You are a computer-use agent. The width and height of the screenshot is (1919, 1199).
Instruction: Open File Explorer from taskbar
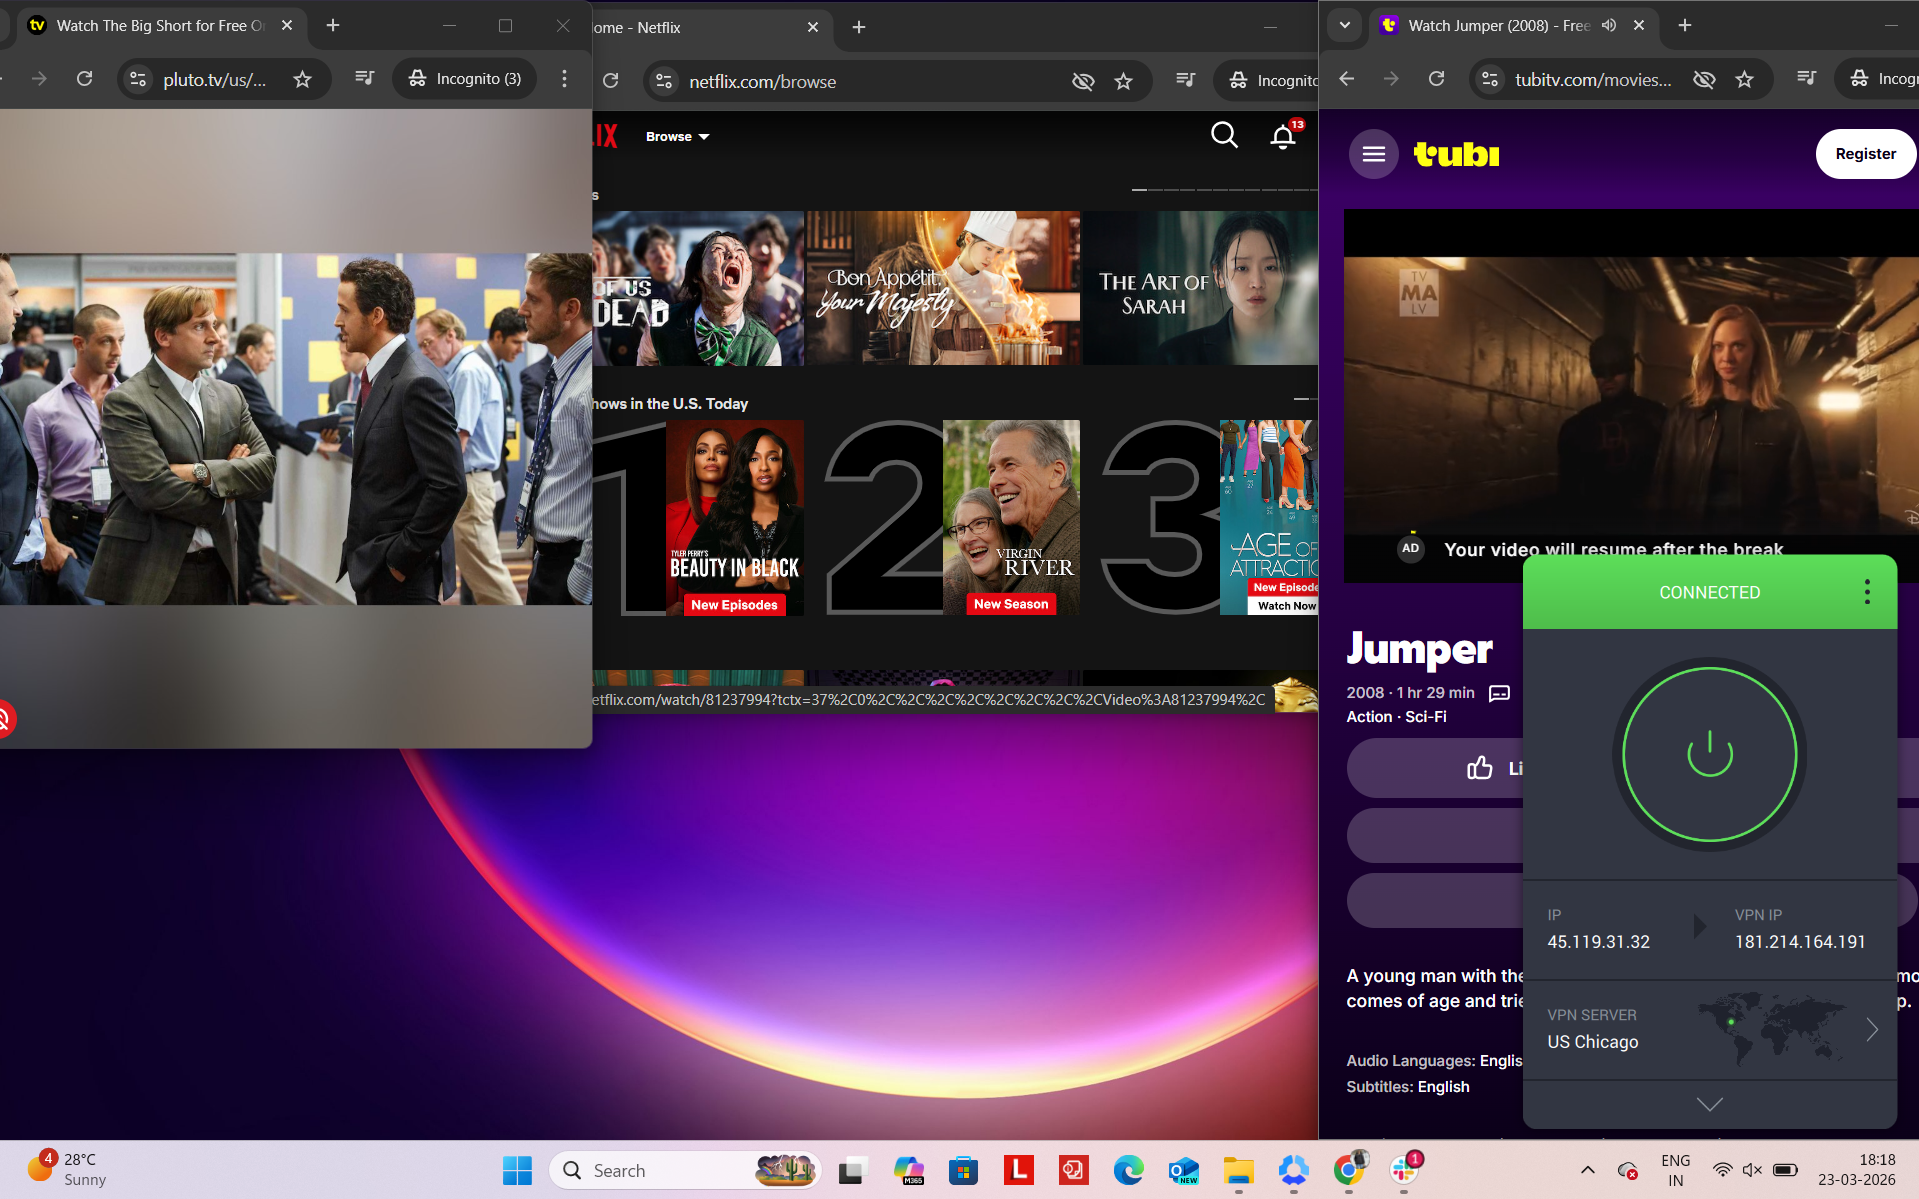point(1238,1170)
